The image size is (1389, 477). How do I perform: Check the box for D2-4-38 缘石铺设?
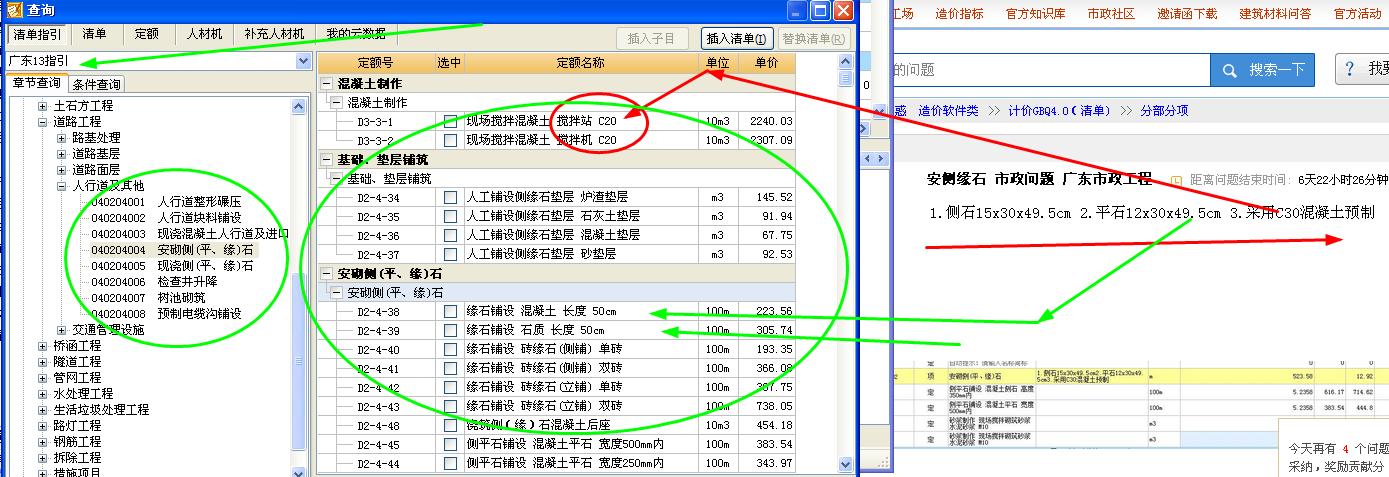pos(450,312)
